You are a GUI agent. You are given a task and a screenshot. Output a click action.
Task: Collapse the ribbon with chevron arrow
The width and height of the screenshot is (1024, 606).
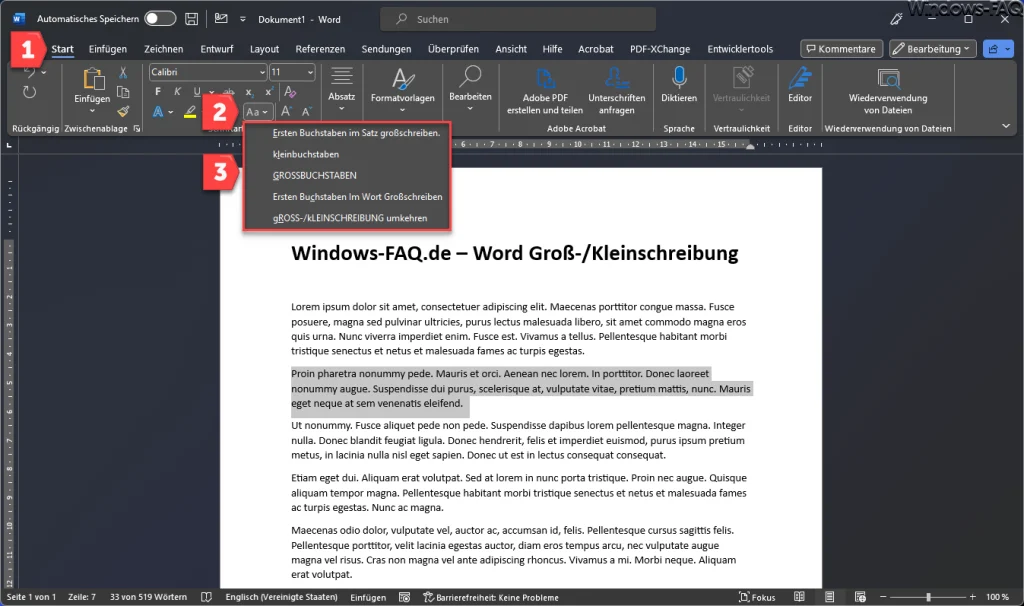[1006, 126]
